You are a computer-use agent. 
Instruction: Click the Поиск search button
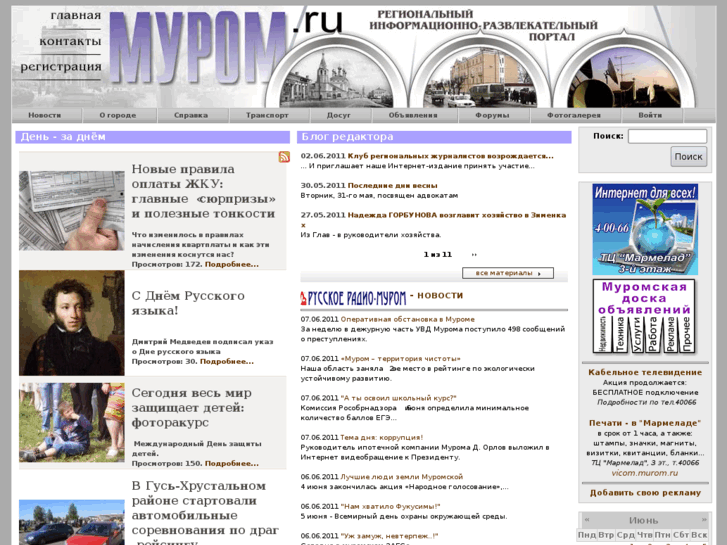pos(689,157)
